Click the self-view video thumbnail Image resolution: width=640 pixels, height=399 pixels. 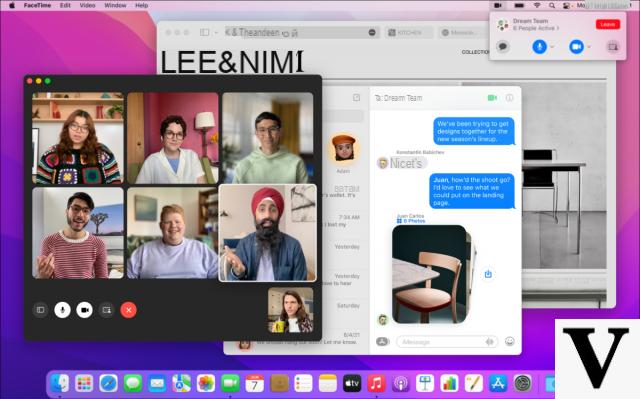pyautogui.click(x=291, y=310)
